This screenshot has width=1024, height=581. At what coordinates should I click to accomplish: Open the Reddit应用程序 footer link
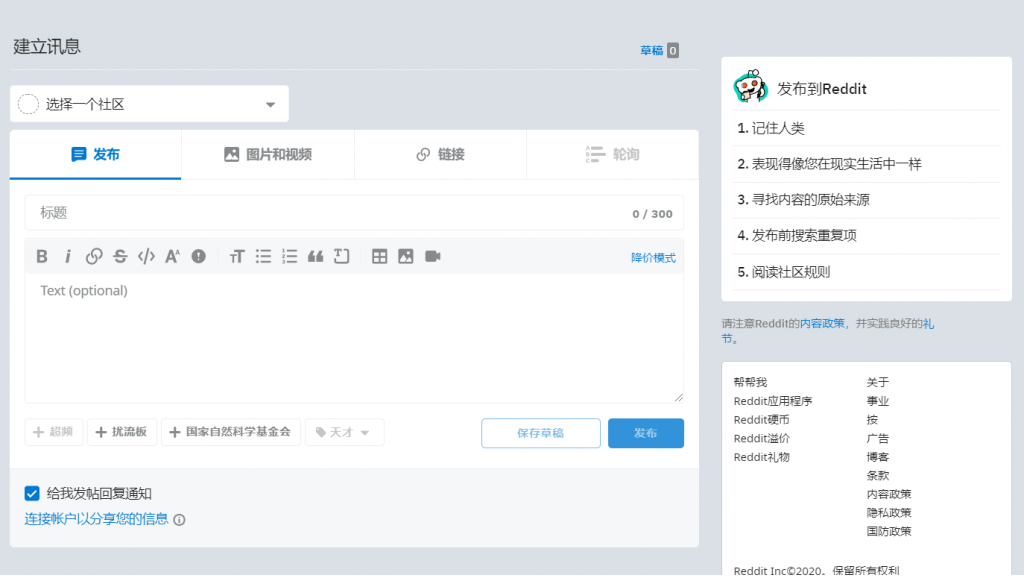click(773, 401)
